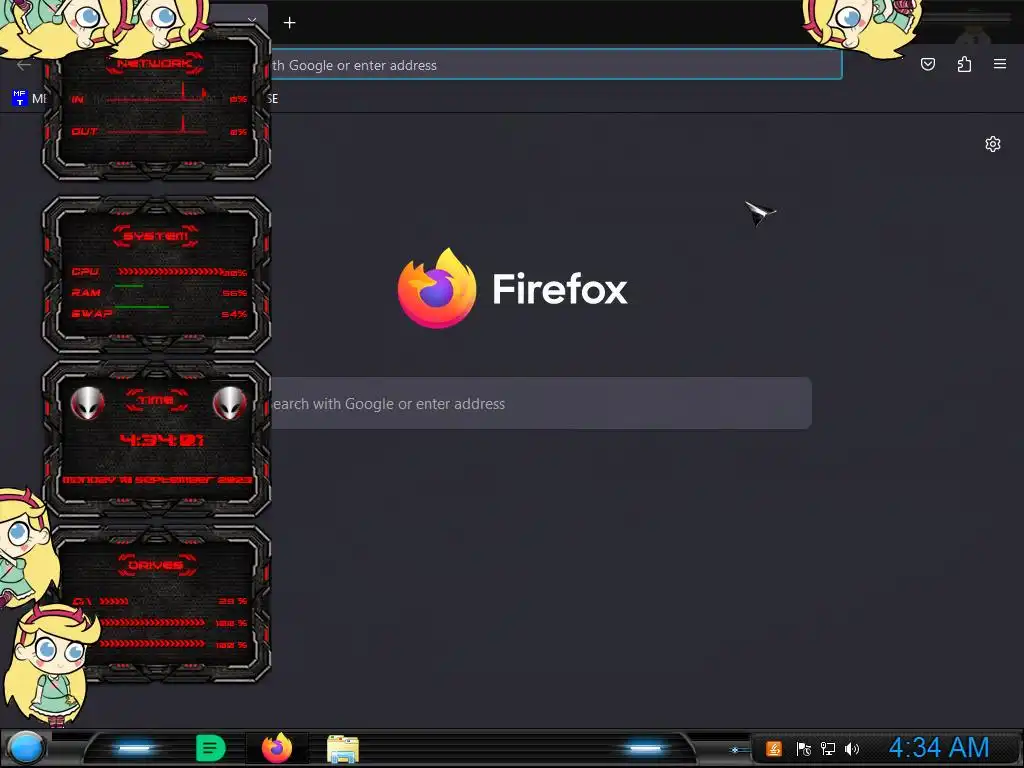Open the Action Center flag tray icon

click(803, 748)
